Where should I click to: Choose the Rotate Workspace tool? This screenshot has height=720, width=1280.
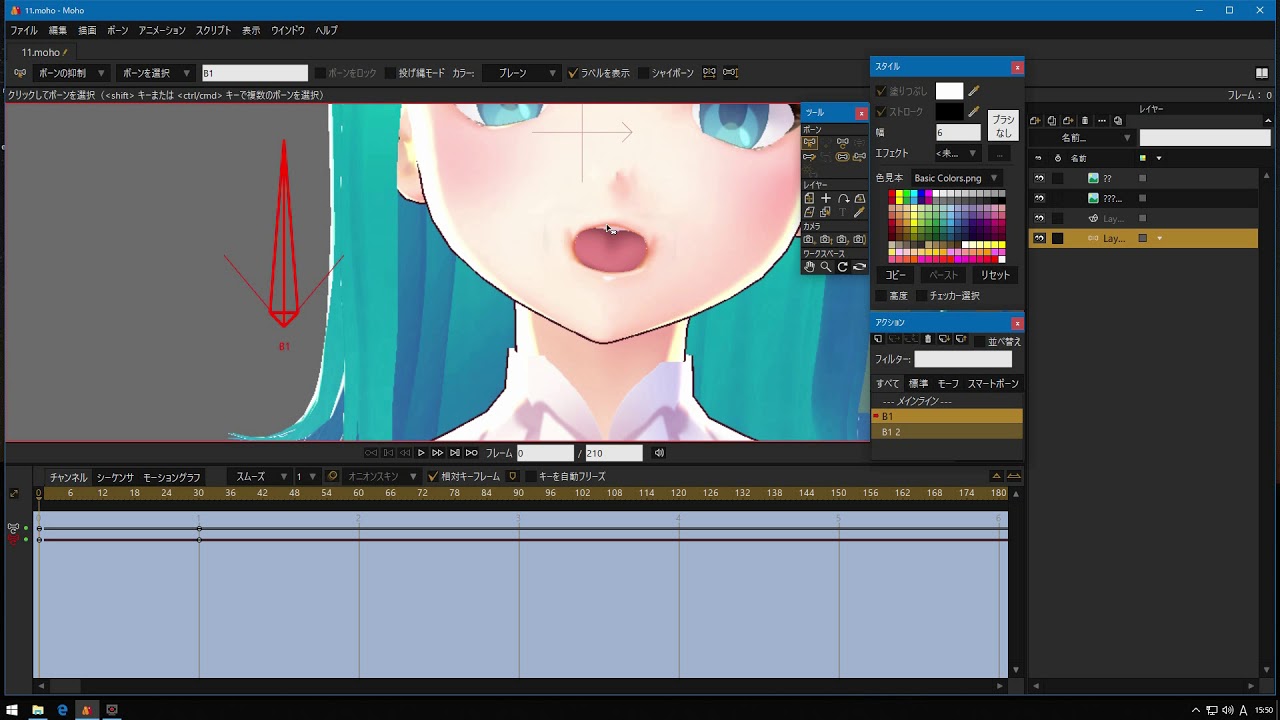pos(843,267)
